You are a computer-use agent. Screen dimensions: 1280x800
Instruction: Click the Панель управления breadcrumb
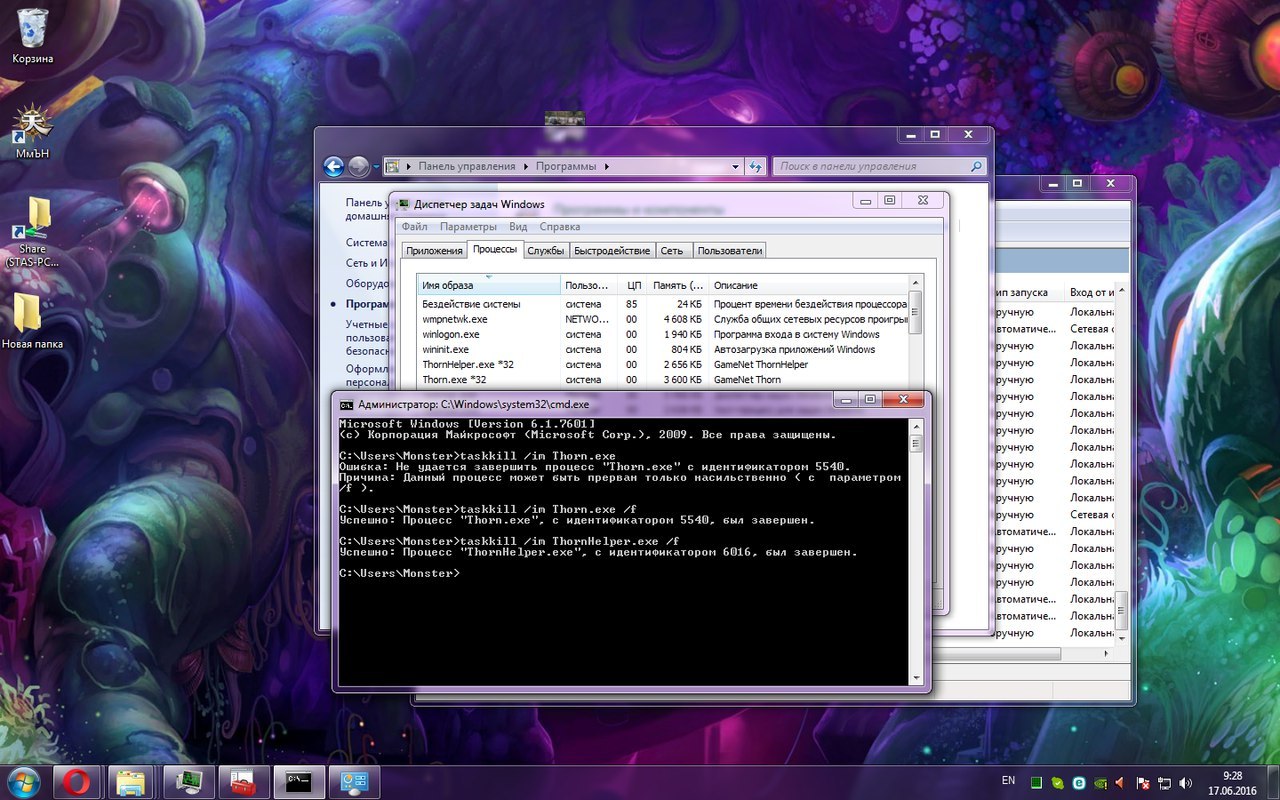coord(467,167)
